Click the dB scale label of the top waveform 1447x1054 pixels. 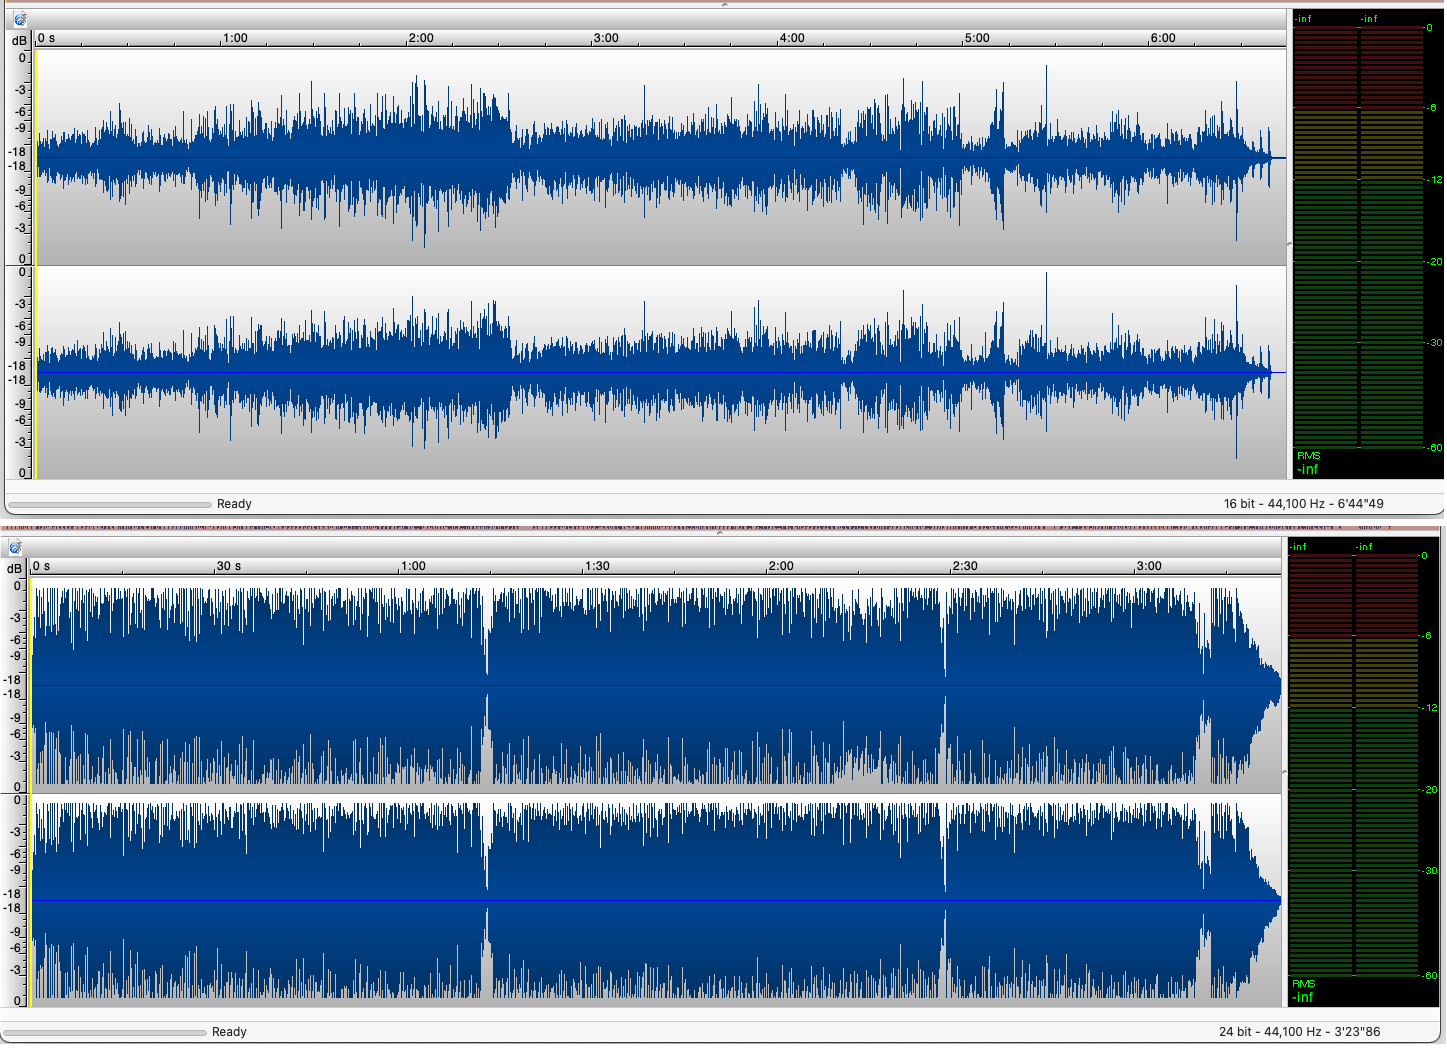coord(19,40)
